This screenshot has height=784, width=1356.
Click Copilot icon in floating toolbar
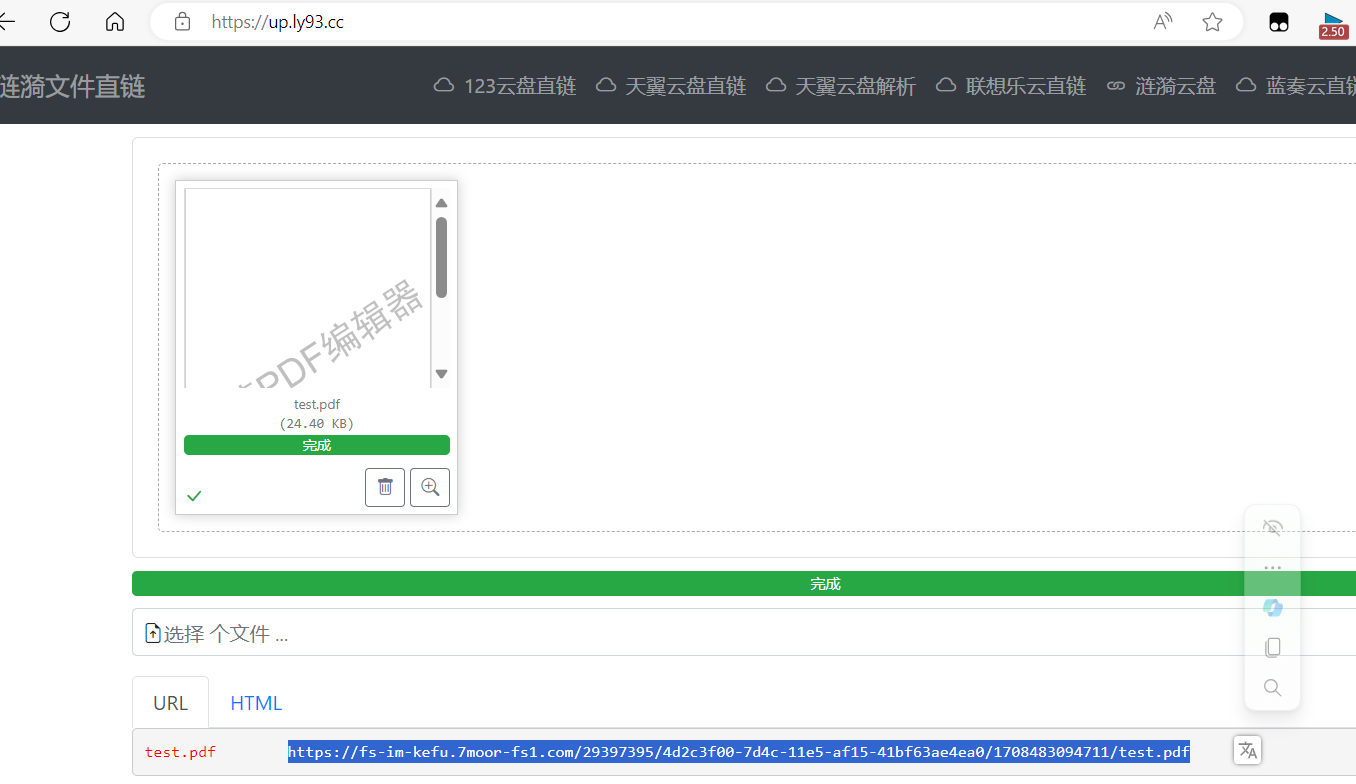click(1272, 608)
